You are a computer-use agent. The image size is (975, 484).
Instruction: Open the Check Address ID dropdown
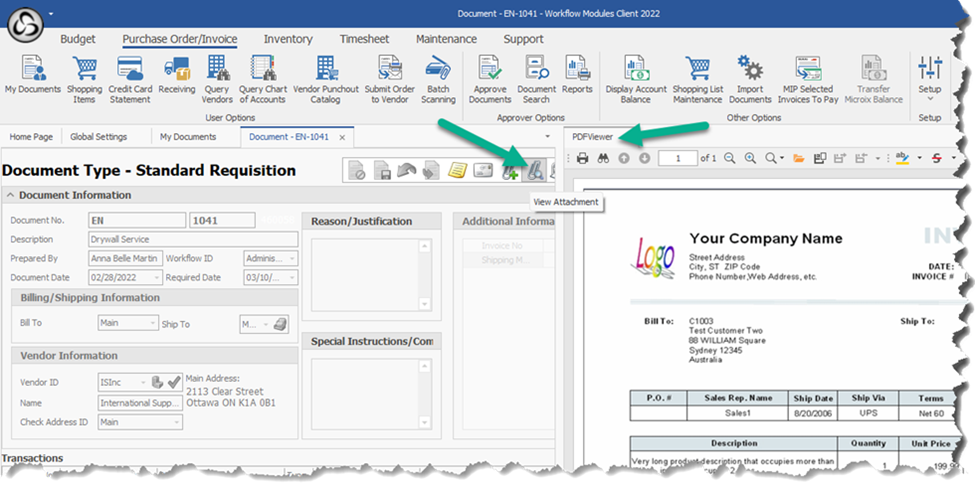pyautogui.click(x=176, y=422)
